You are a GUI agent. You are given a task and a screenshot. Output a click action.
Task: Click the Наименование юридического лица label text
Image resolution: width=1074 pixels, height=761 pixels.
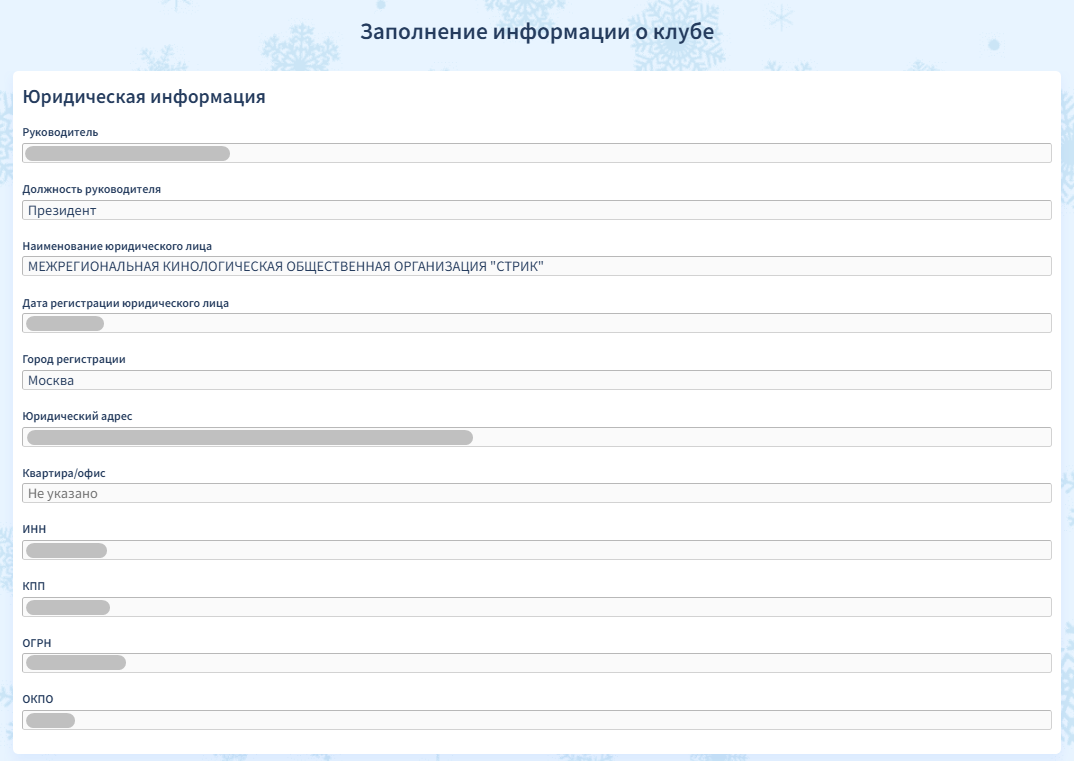[117, 246]
